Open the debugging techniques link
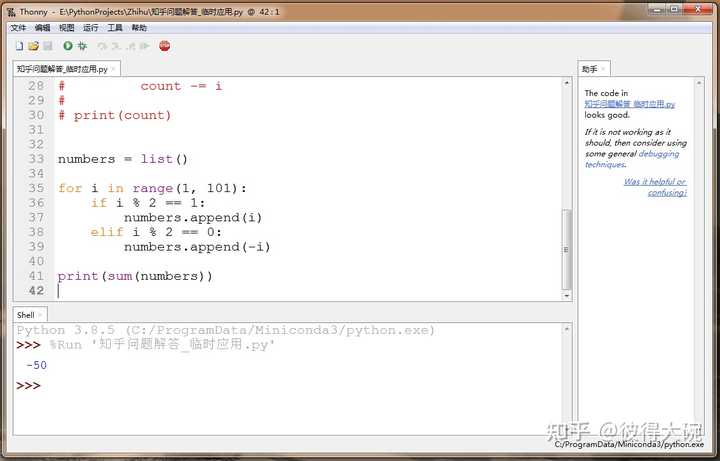720x461 pixels. click(x=632, y=159)
